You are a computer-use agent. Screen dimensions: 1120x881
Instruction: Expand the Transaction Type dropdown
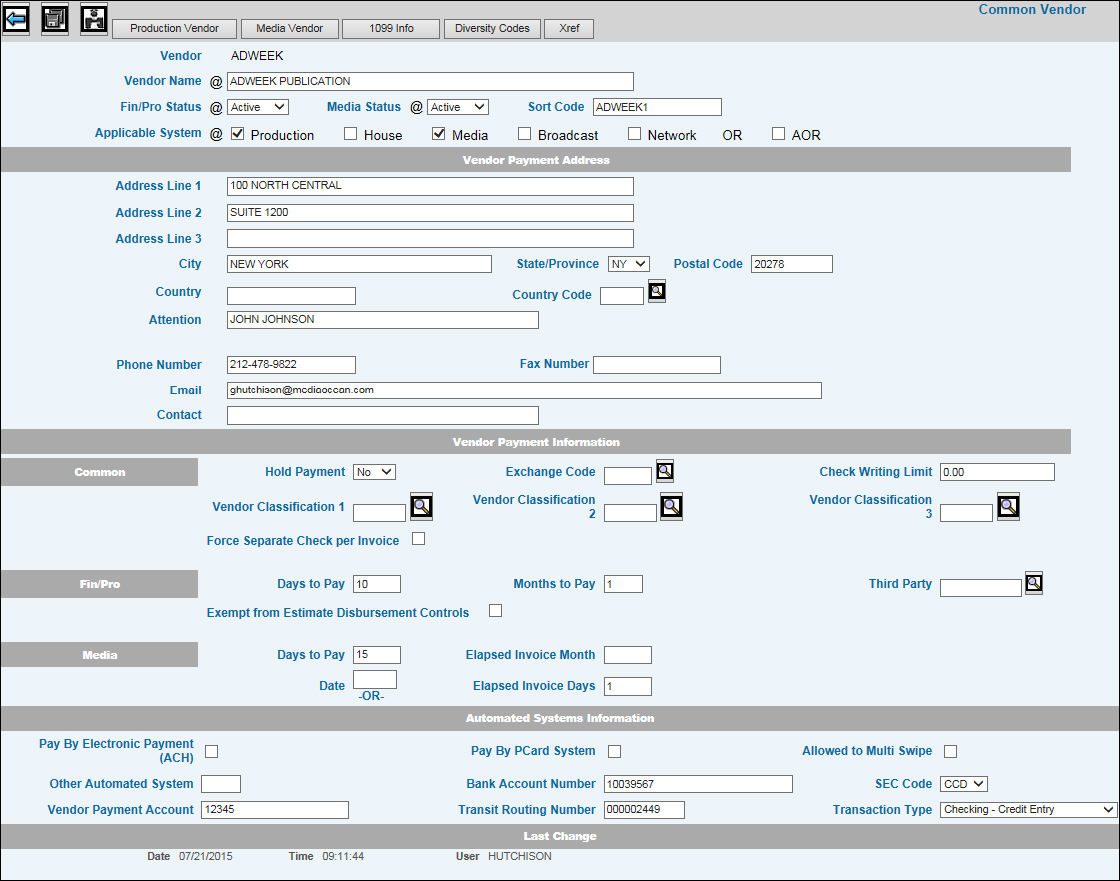coord(1029,810)
